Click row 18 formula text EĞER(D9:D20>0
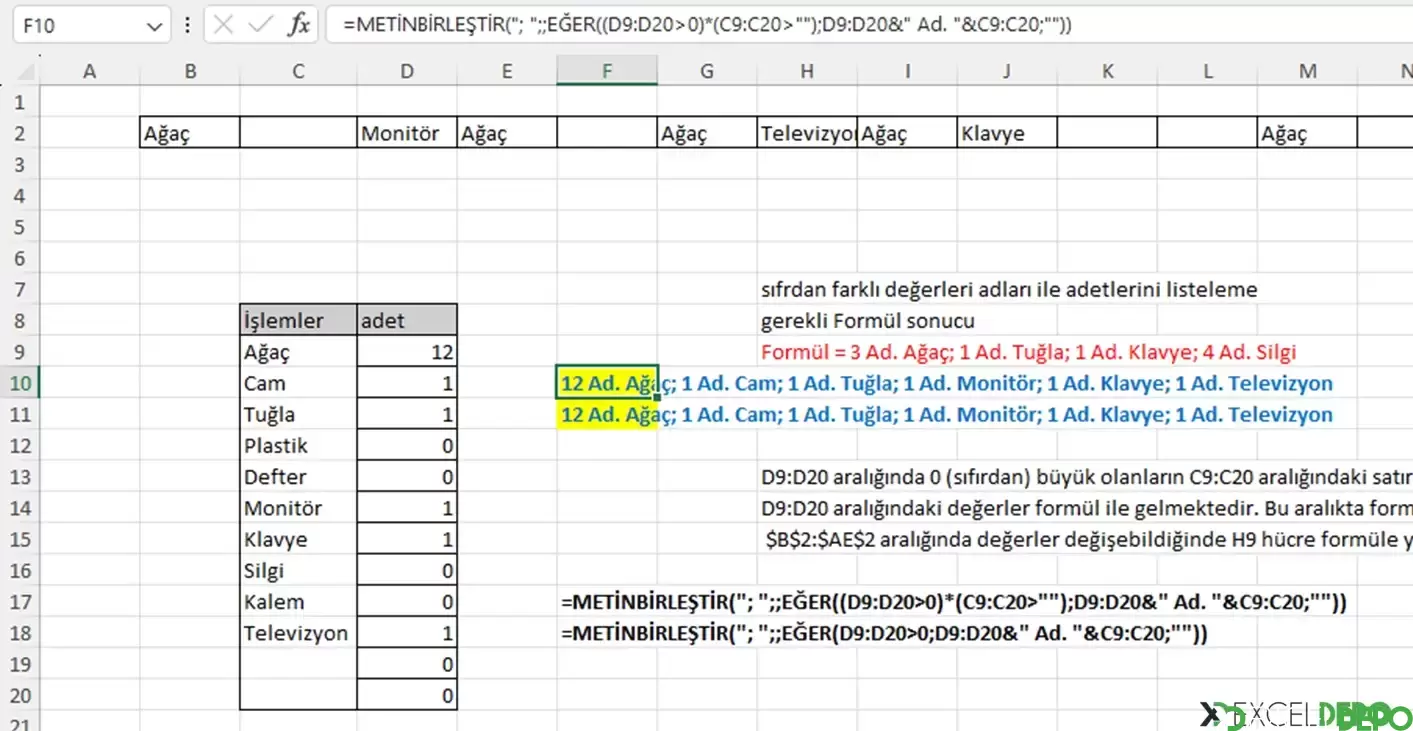Screen dimensions: 1413x731 tap(884, 633)
